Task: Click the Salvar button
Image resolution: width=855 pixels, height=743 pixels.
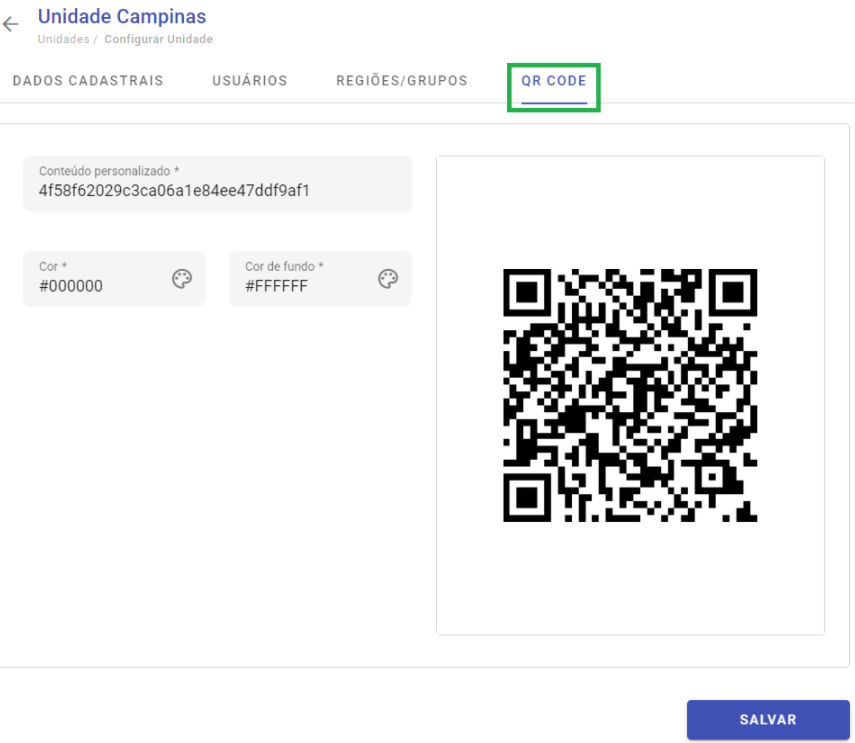Action: [x=768, y=720]
